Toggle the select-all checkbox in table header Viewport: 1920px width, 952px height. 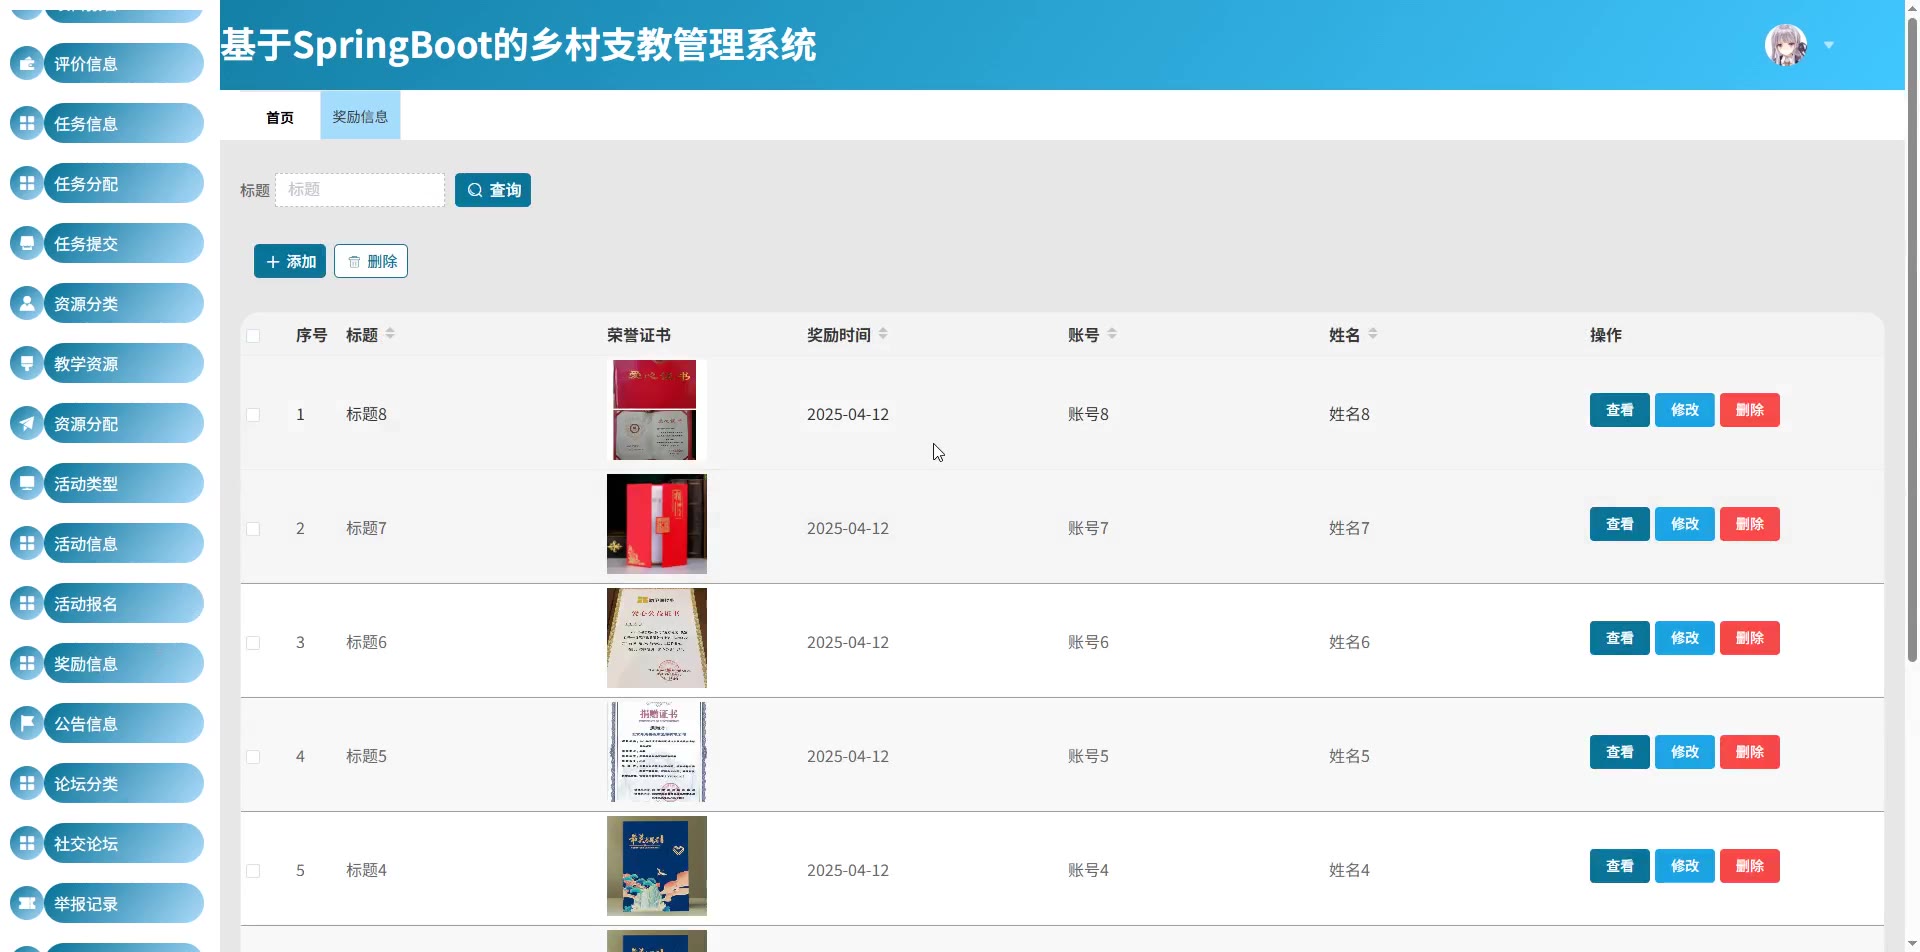253,336
